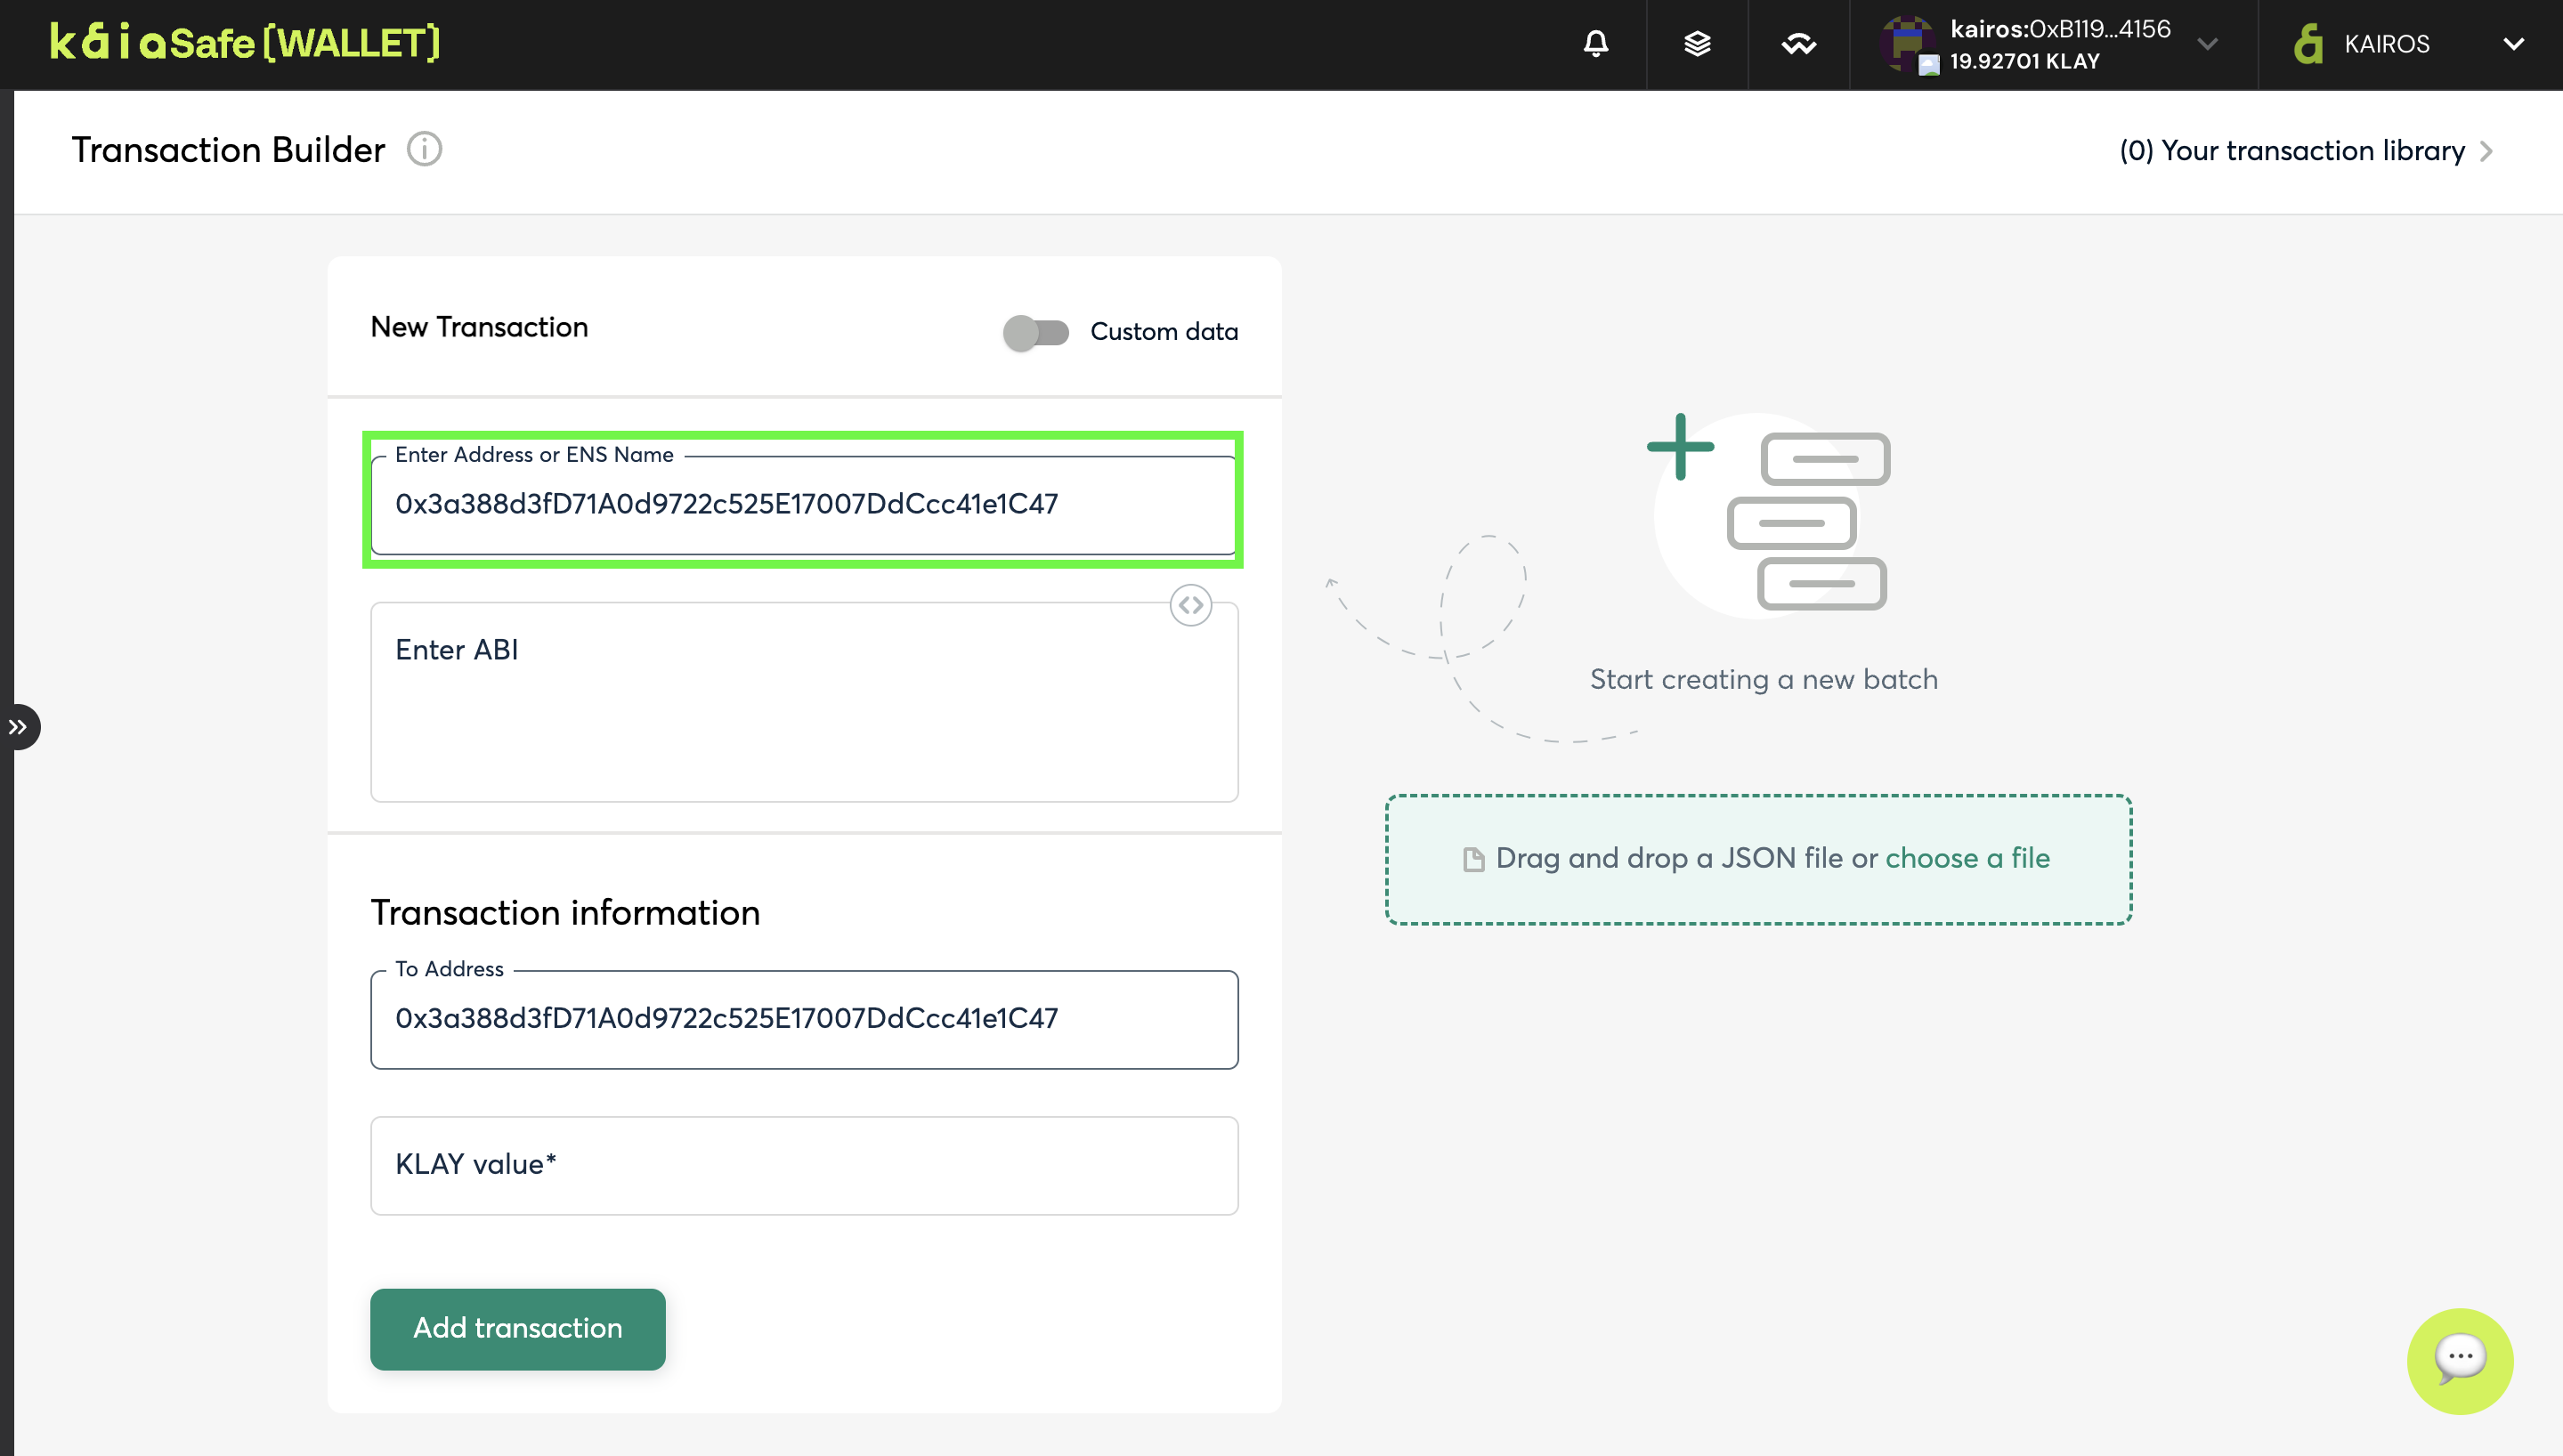This screenshot has width=2563, height=1456.
Task: Click the green plus new batch illustration
Action: (1680, 447)
